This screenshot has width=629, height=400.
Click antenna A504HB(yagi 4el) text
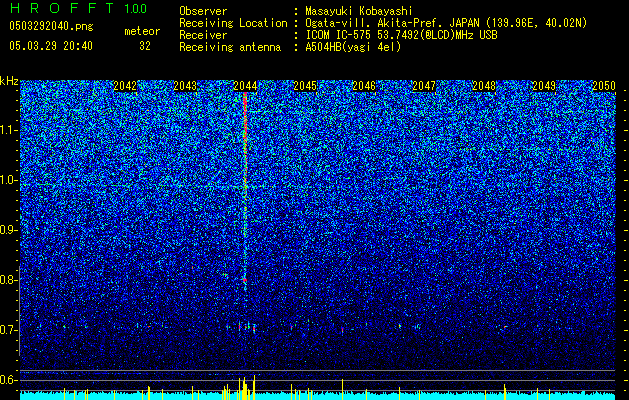353,47
